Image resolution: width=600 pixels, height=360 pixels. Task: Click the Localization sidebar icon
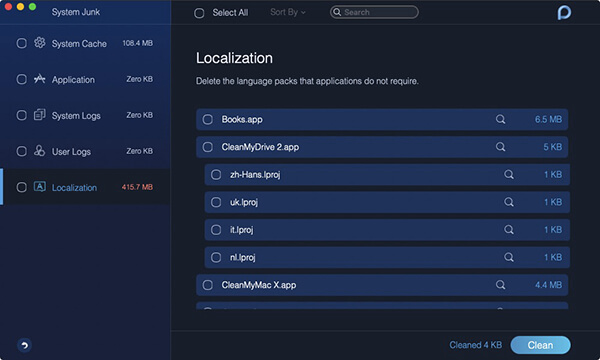[x=40, y=187]
